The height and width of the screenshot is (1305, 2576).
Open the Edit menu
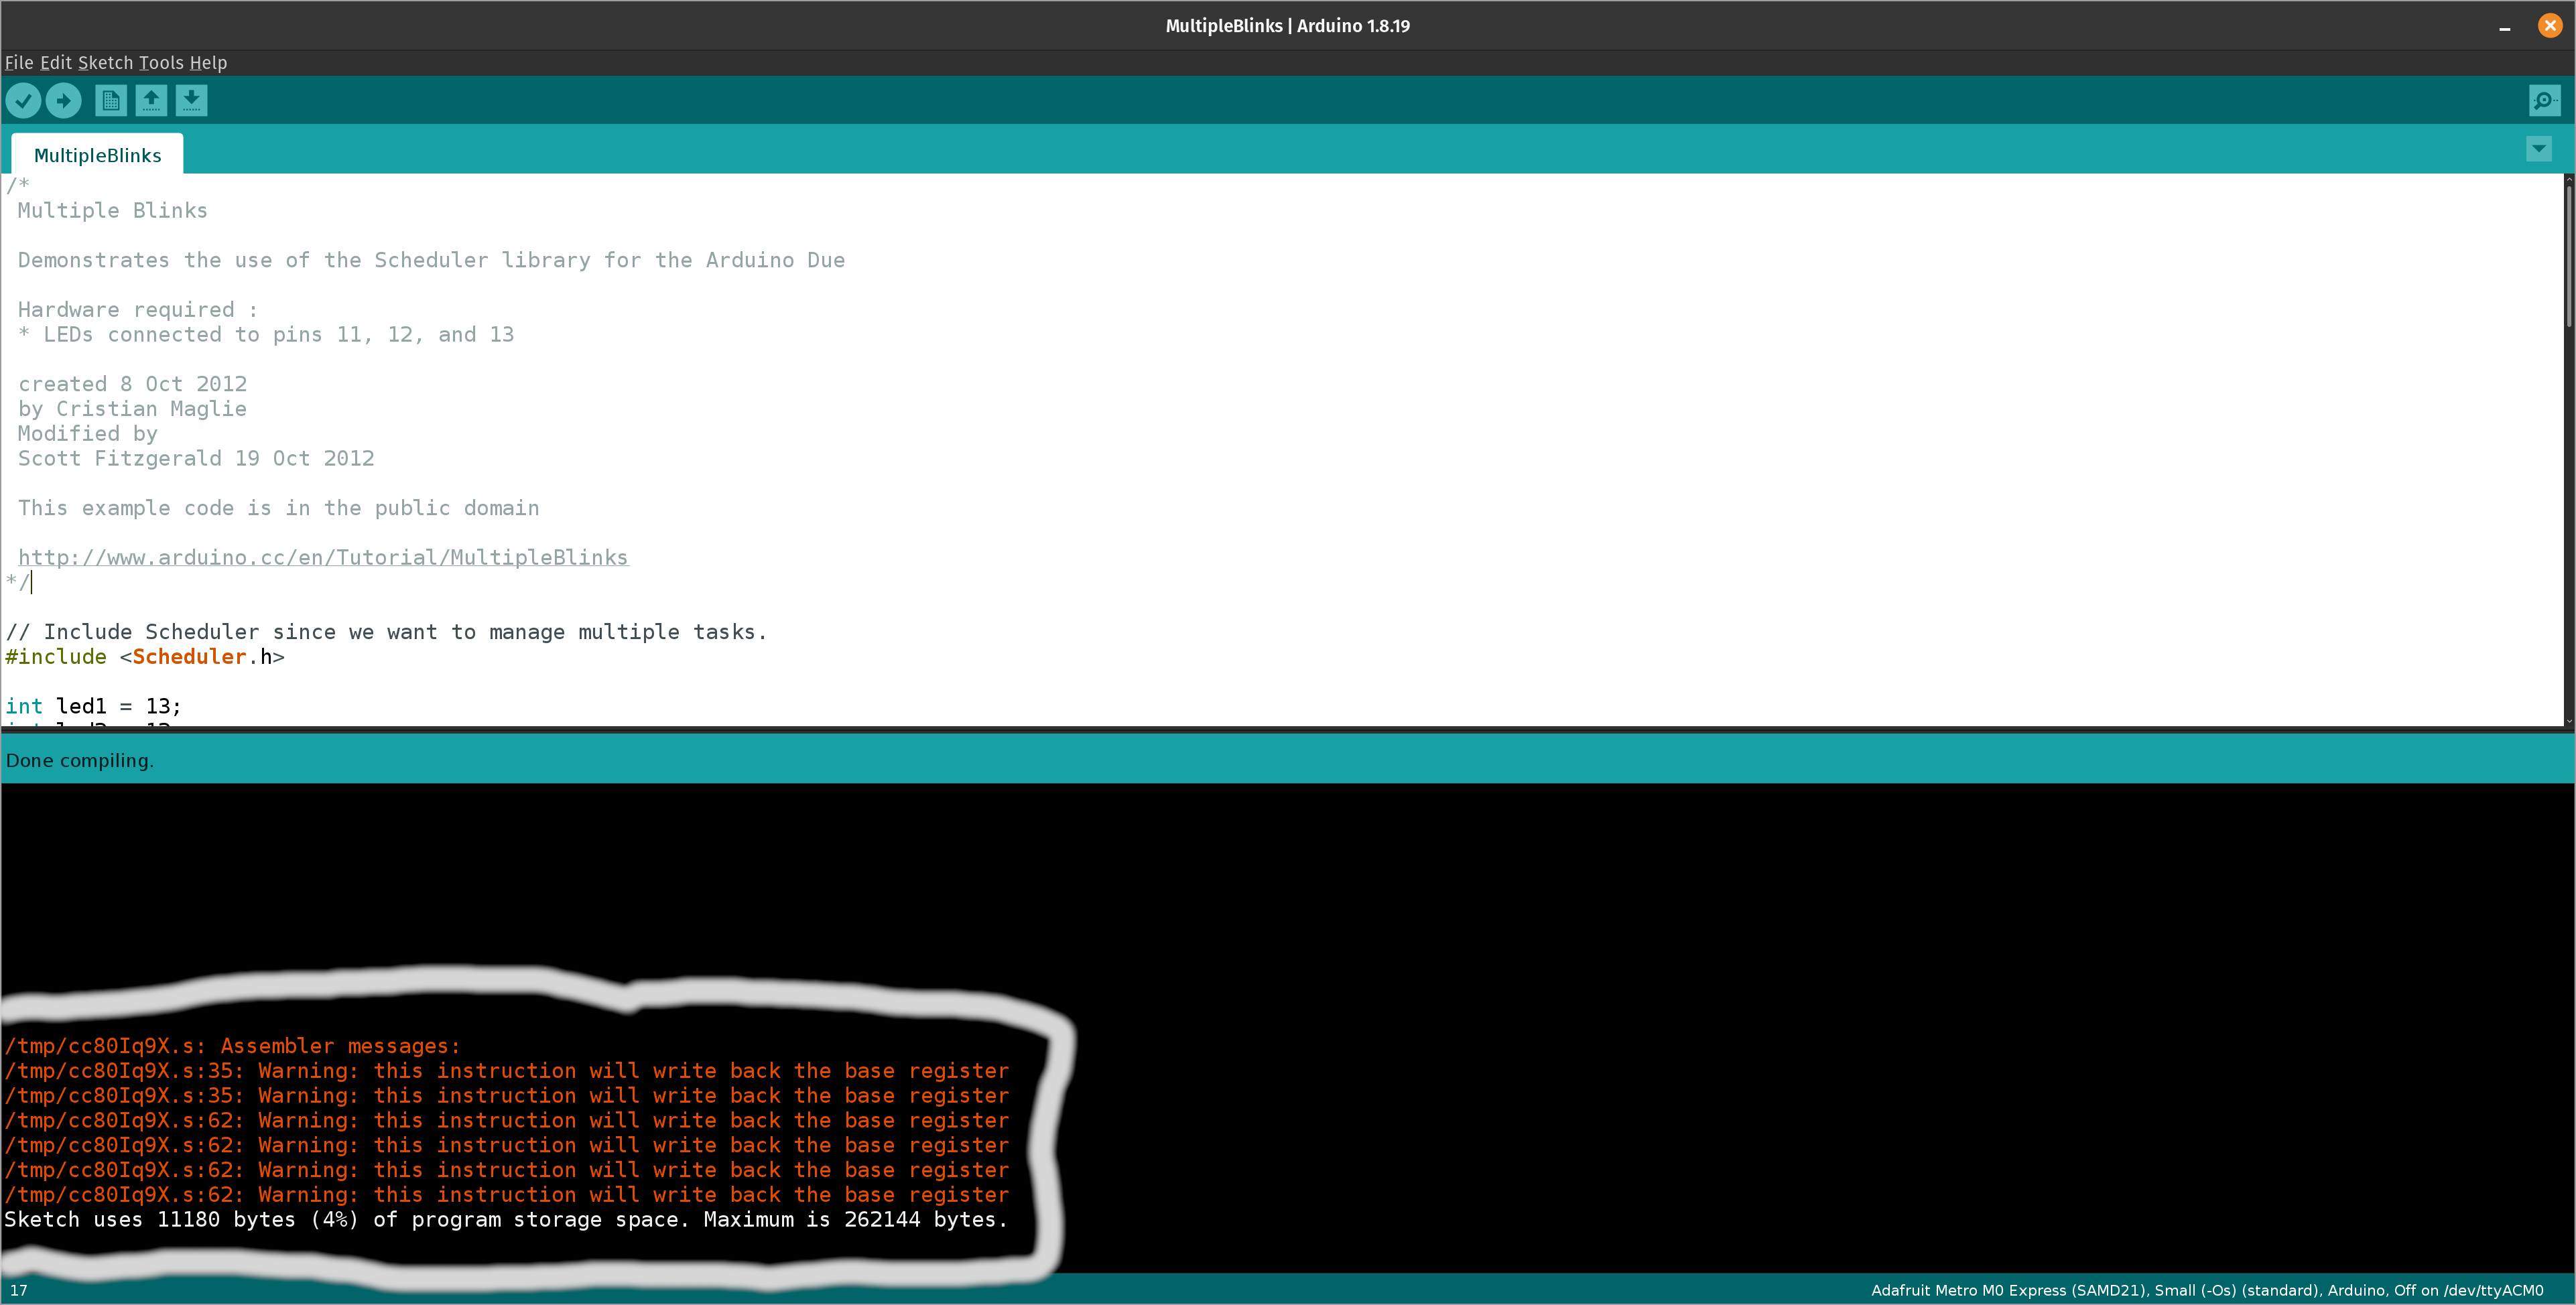56,62
